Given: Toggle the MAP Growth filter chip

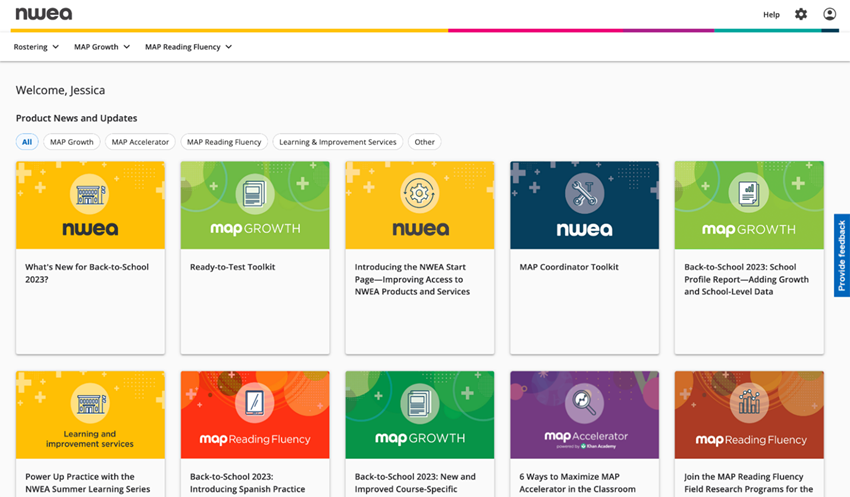Looking at the screenshot, I should tap(72, 142).
